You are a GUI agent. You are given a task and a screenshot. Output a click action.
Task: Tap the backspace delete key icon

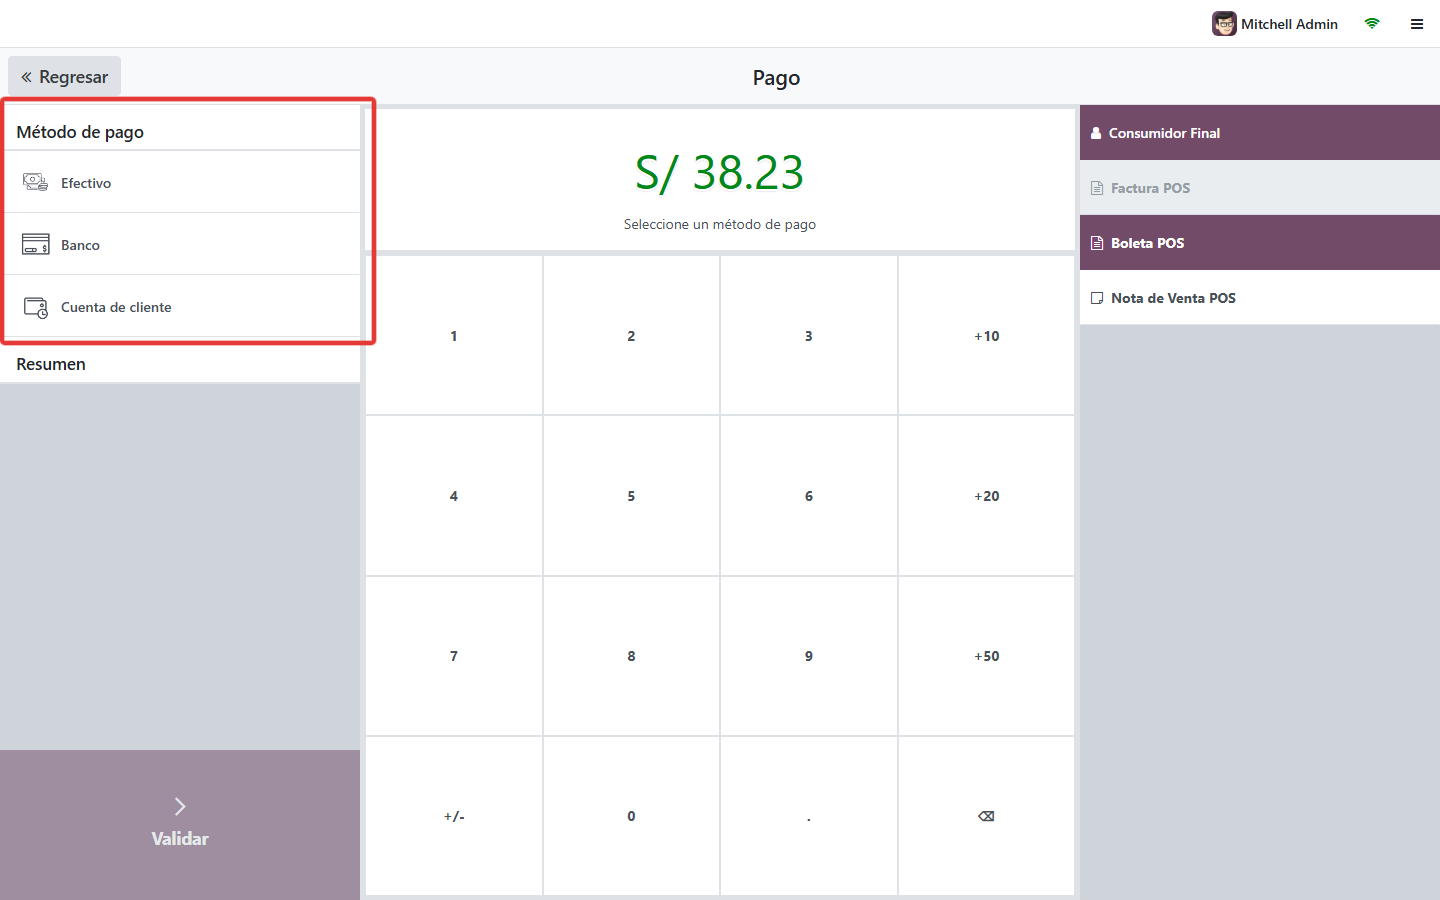pyautogui.click(x=986, y=816)
